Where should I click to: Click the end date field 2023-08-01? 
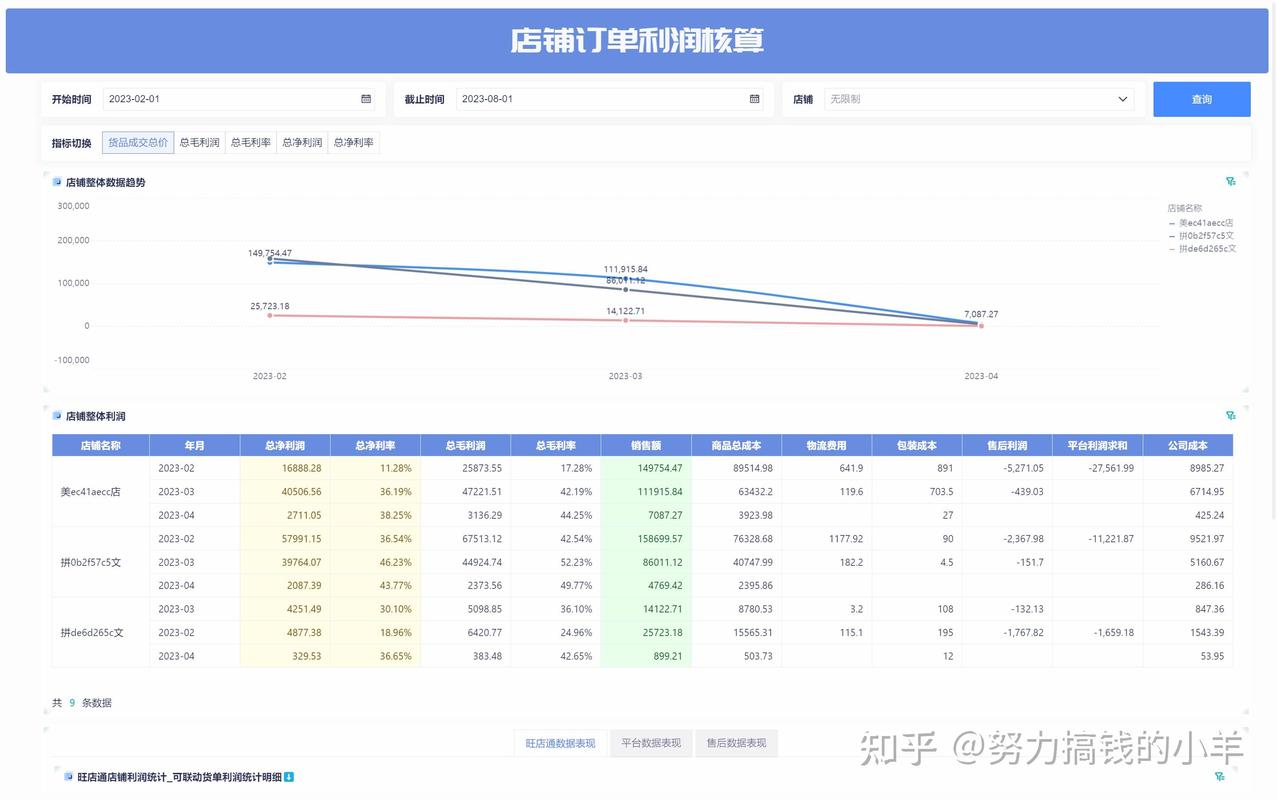tap(610, 99)
